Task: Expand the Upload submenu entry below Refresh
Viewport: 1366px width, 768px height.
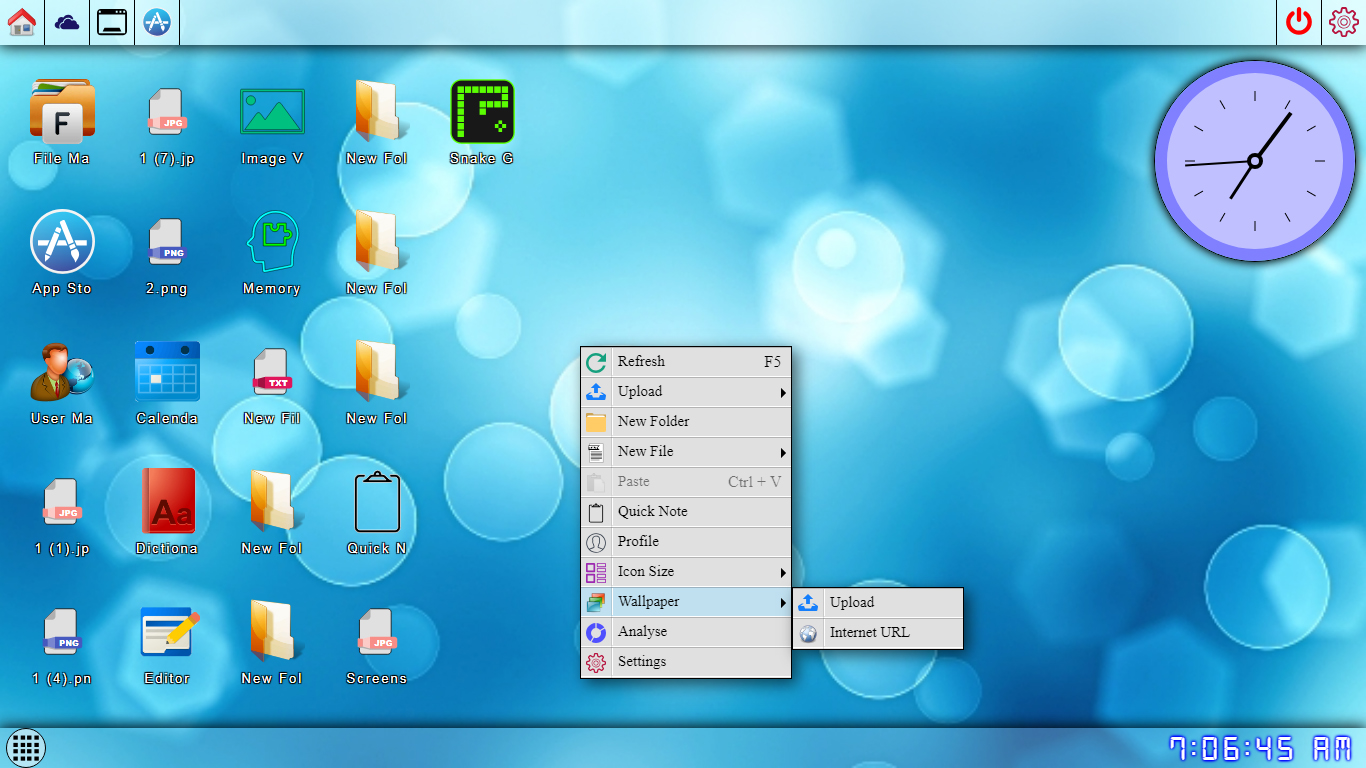Action: pyautogui.click(x=686, y=392)
